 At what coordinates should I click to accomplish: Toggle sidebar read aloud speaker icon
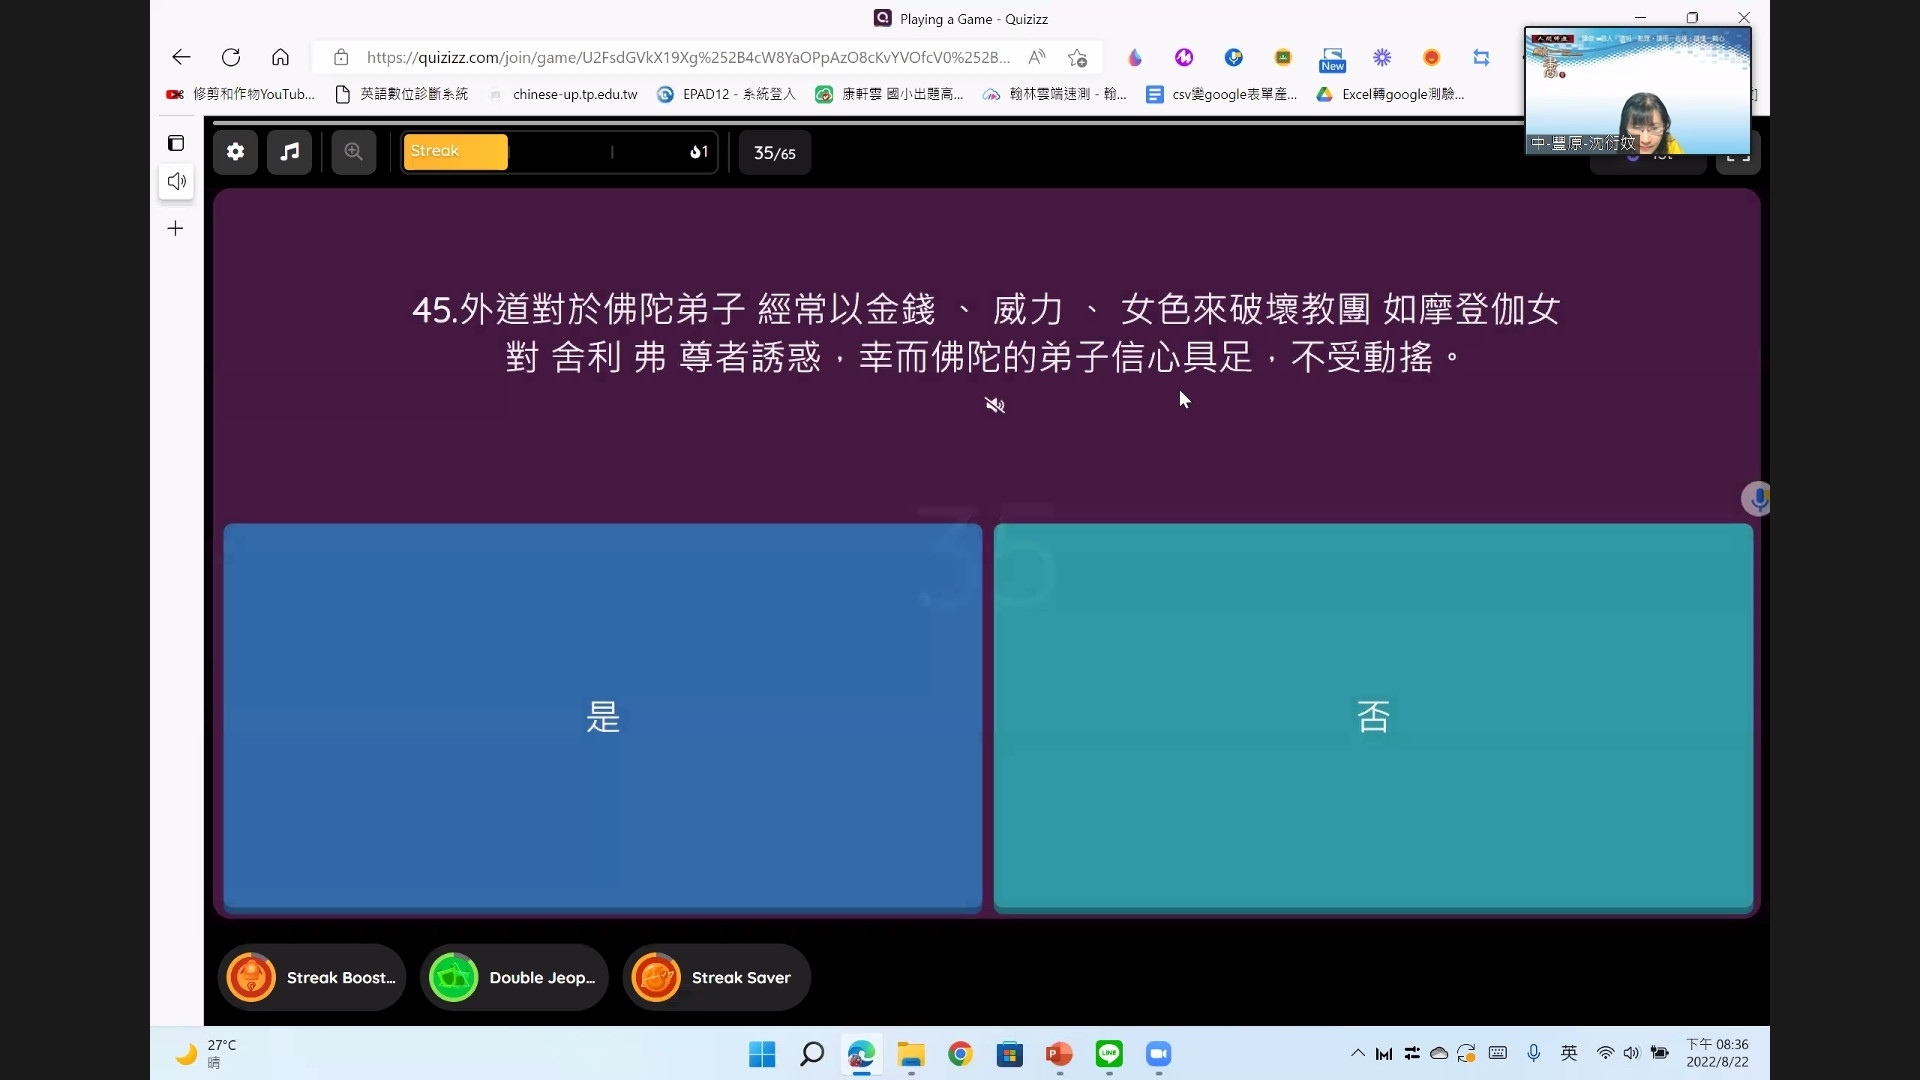click(176, 181)
